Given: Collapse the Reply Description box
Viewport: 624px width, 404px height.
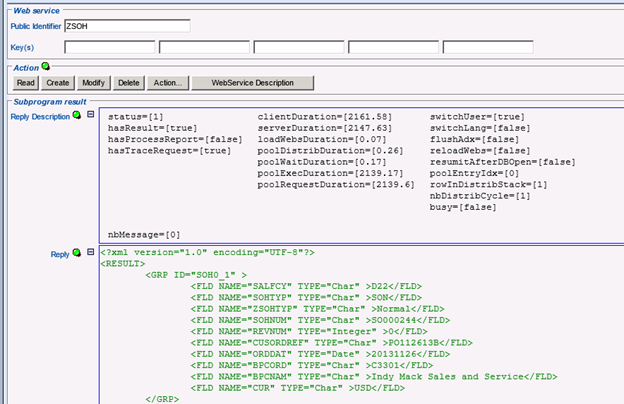Looking at the screenshot, I should click(x=90, y=116).
